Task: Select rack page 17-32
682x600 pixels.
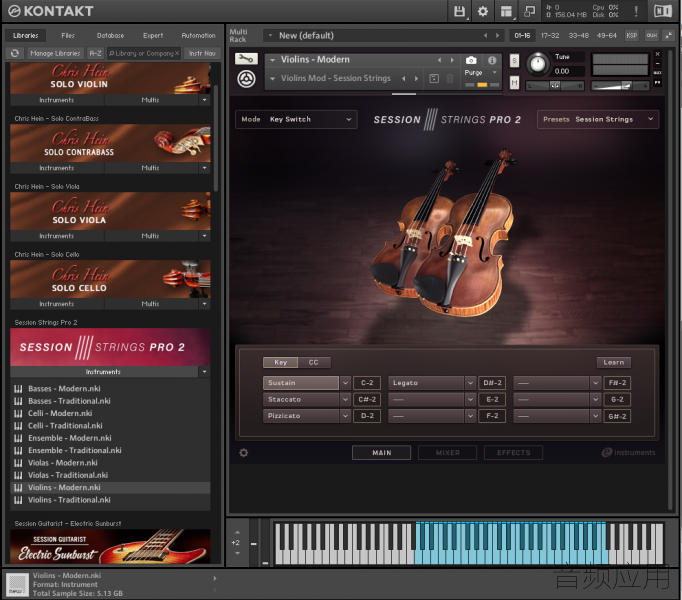Action: pyautogui.click(x=550, y=35)
